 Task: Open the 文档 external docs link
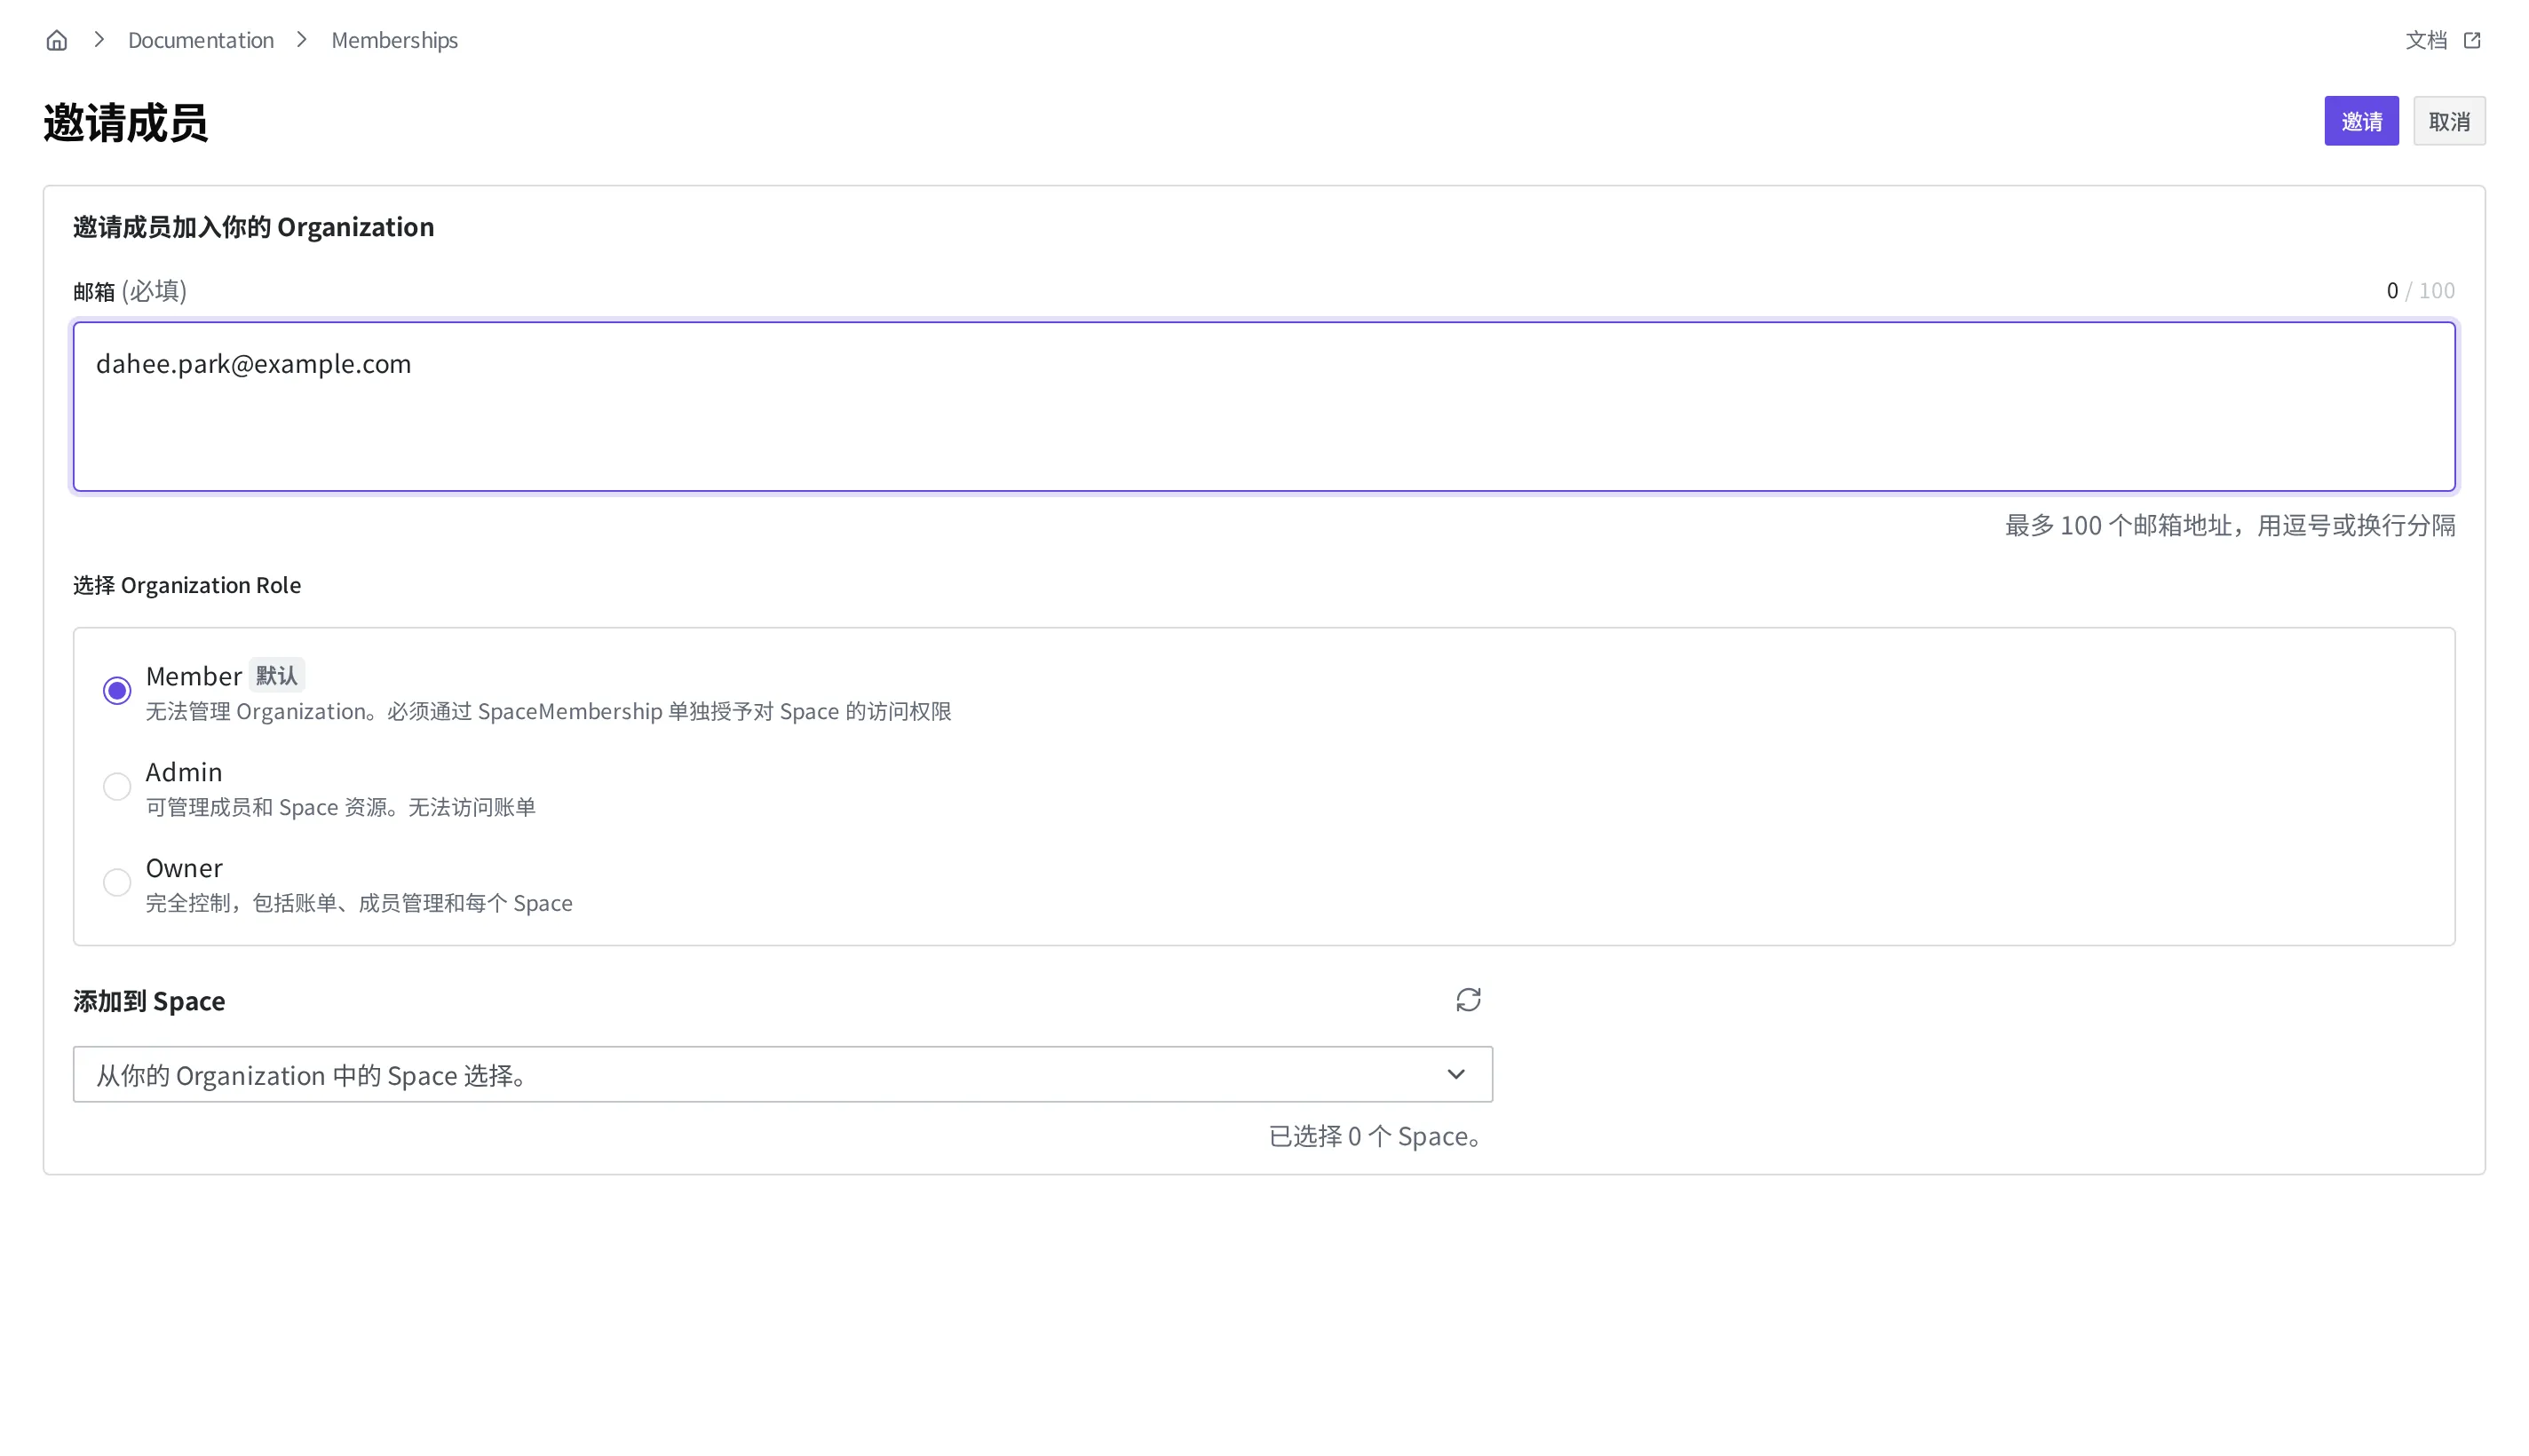coord(2442,40)
